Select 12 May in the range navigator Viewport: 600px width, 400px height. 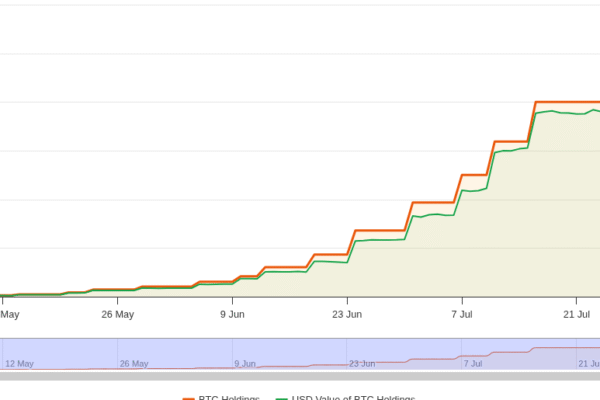pyautogui.click(x=20, y=363)
